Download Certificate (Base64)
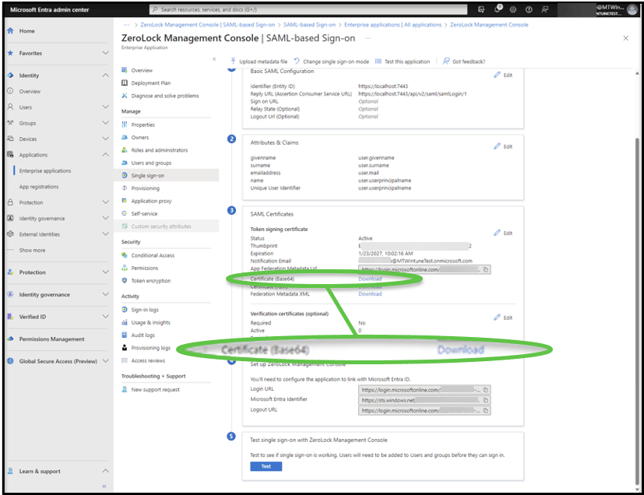The width and height of the screenshot is (644, 495). [370, 279]
